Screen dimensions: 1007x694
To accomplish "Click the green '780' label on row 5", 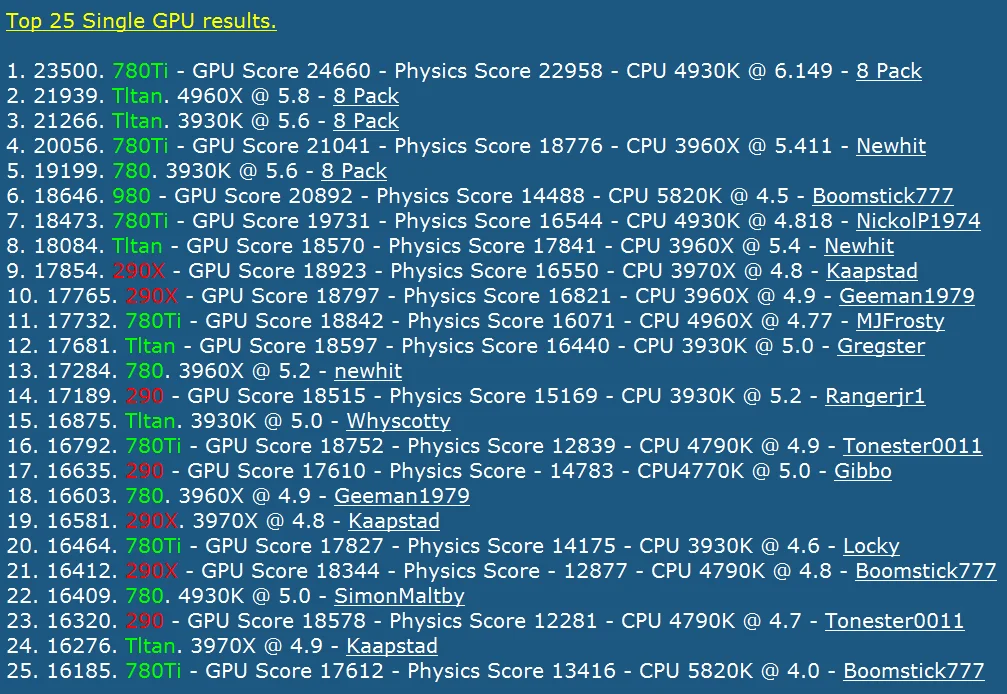I will [x=131, y=171].
